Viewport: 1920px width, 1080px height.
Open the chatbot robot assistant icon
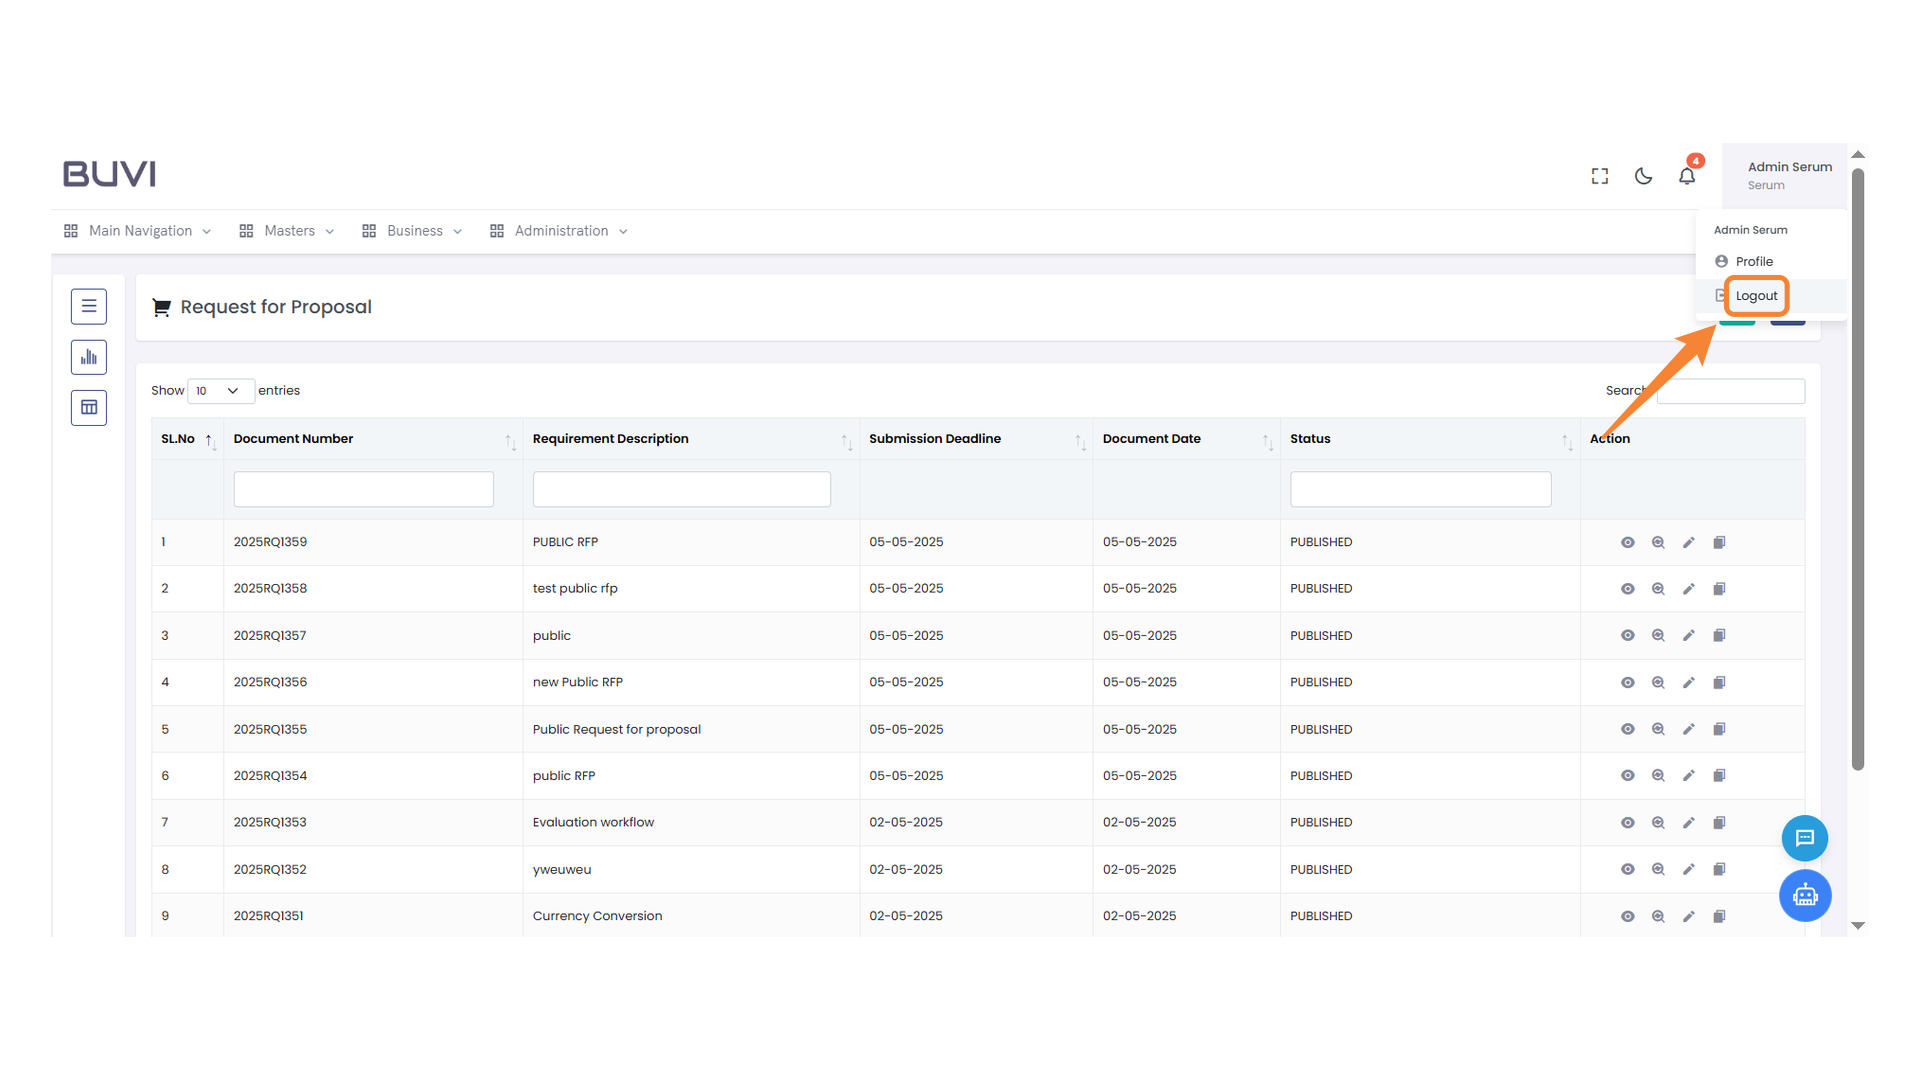[x=1804, y=895]
